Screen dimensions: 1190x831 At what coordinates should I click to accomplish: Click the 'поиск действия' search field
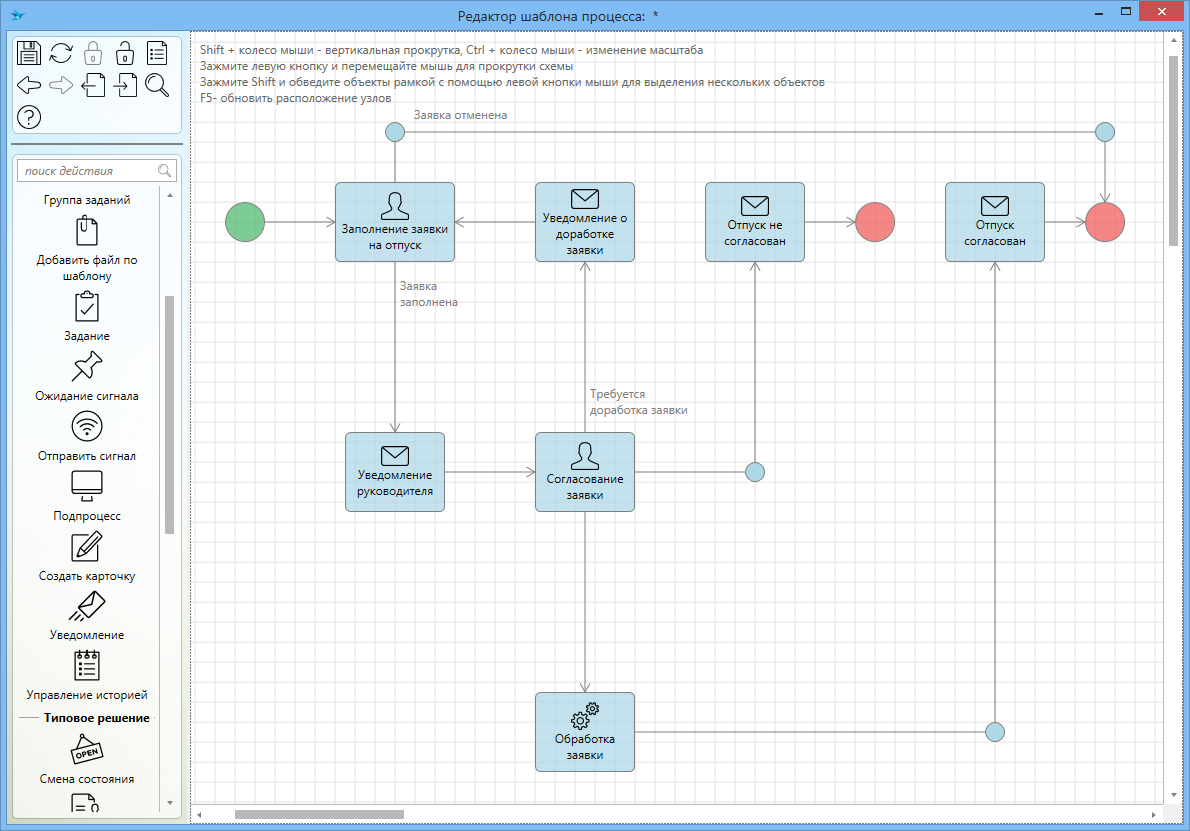point(89,171)
